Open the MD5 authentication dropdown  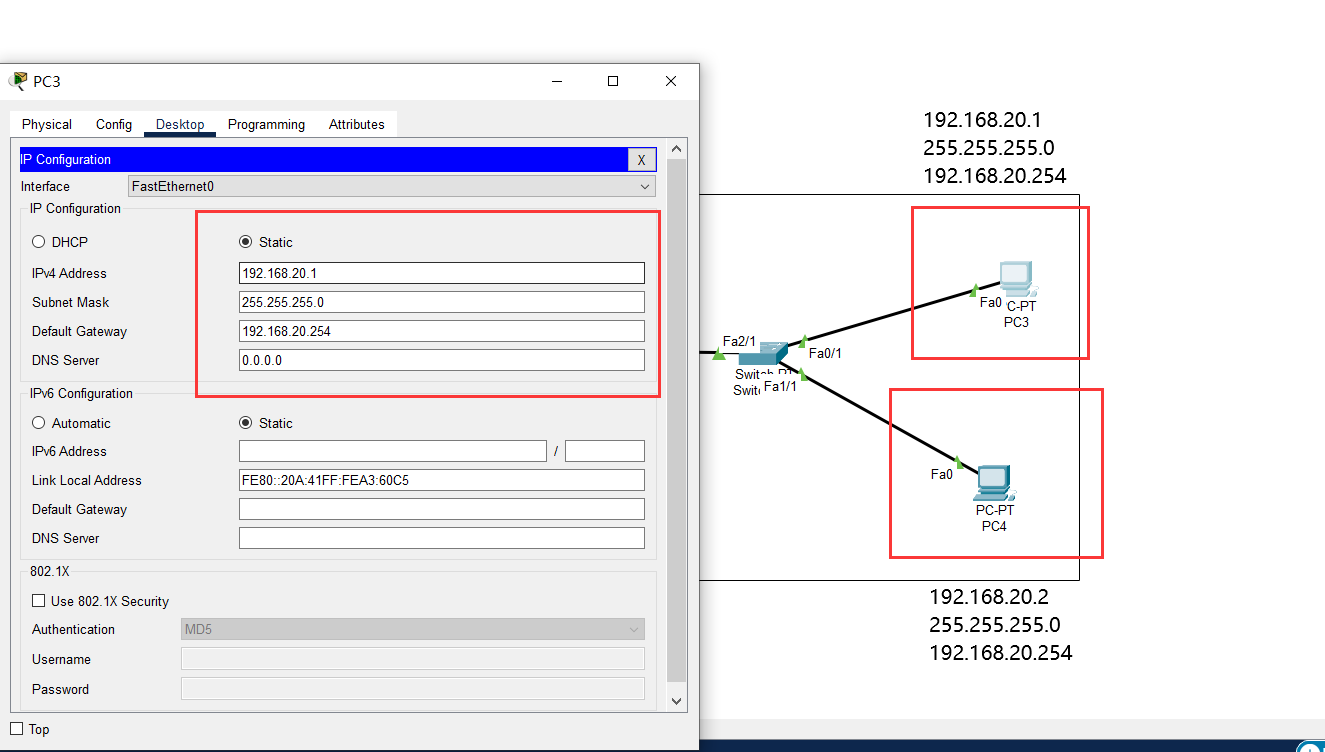pyautogui.click(x=413, y=629)
